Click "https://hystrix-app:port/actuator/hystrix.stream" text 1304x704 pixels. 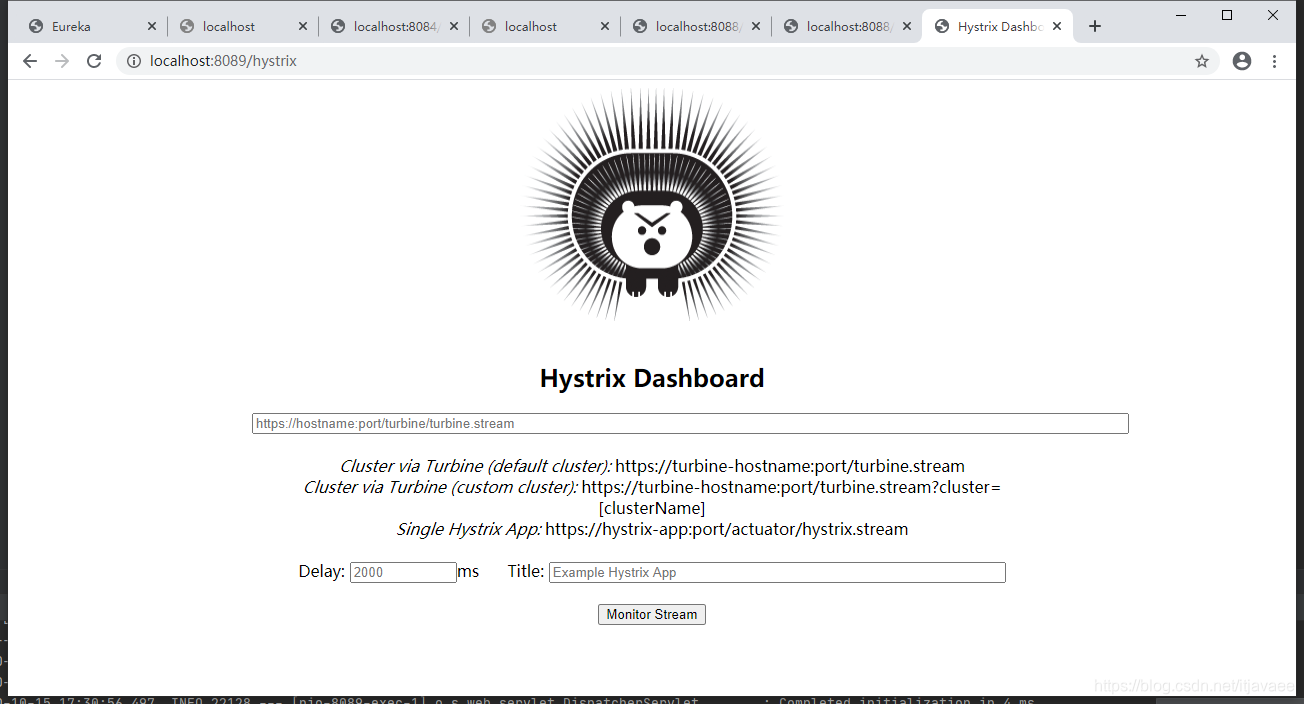click(727, 529)
